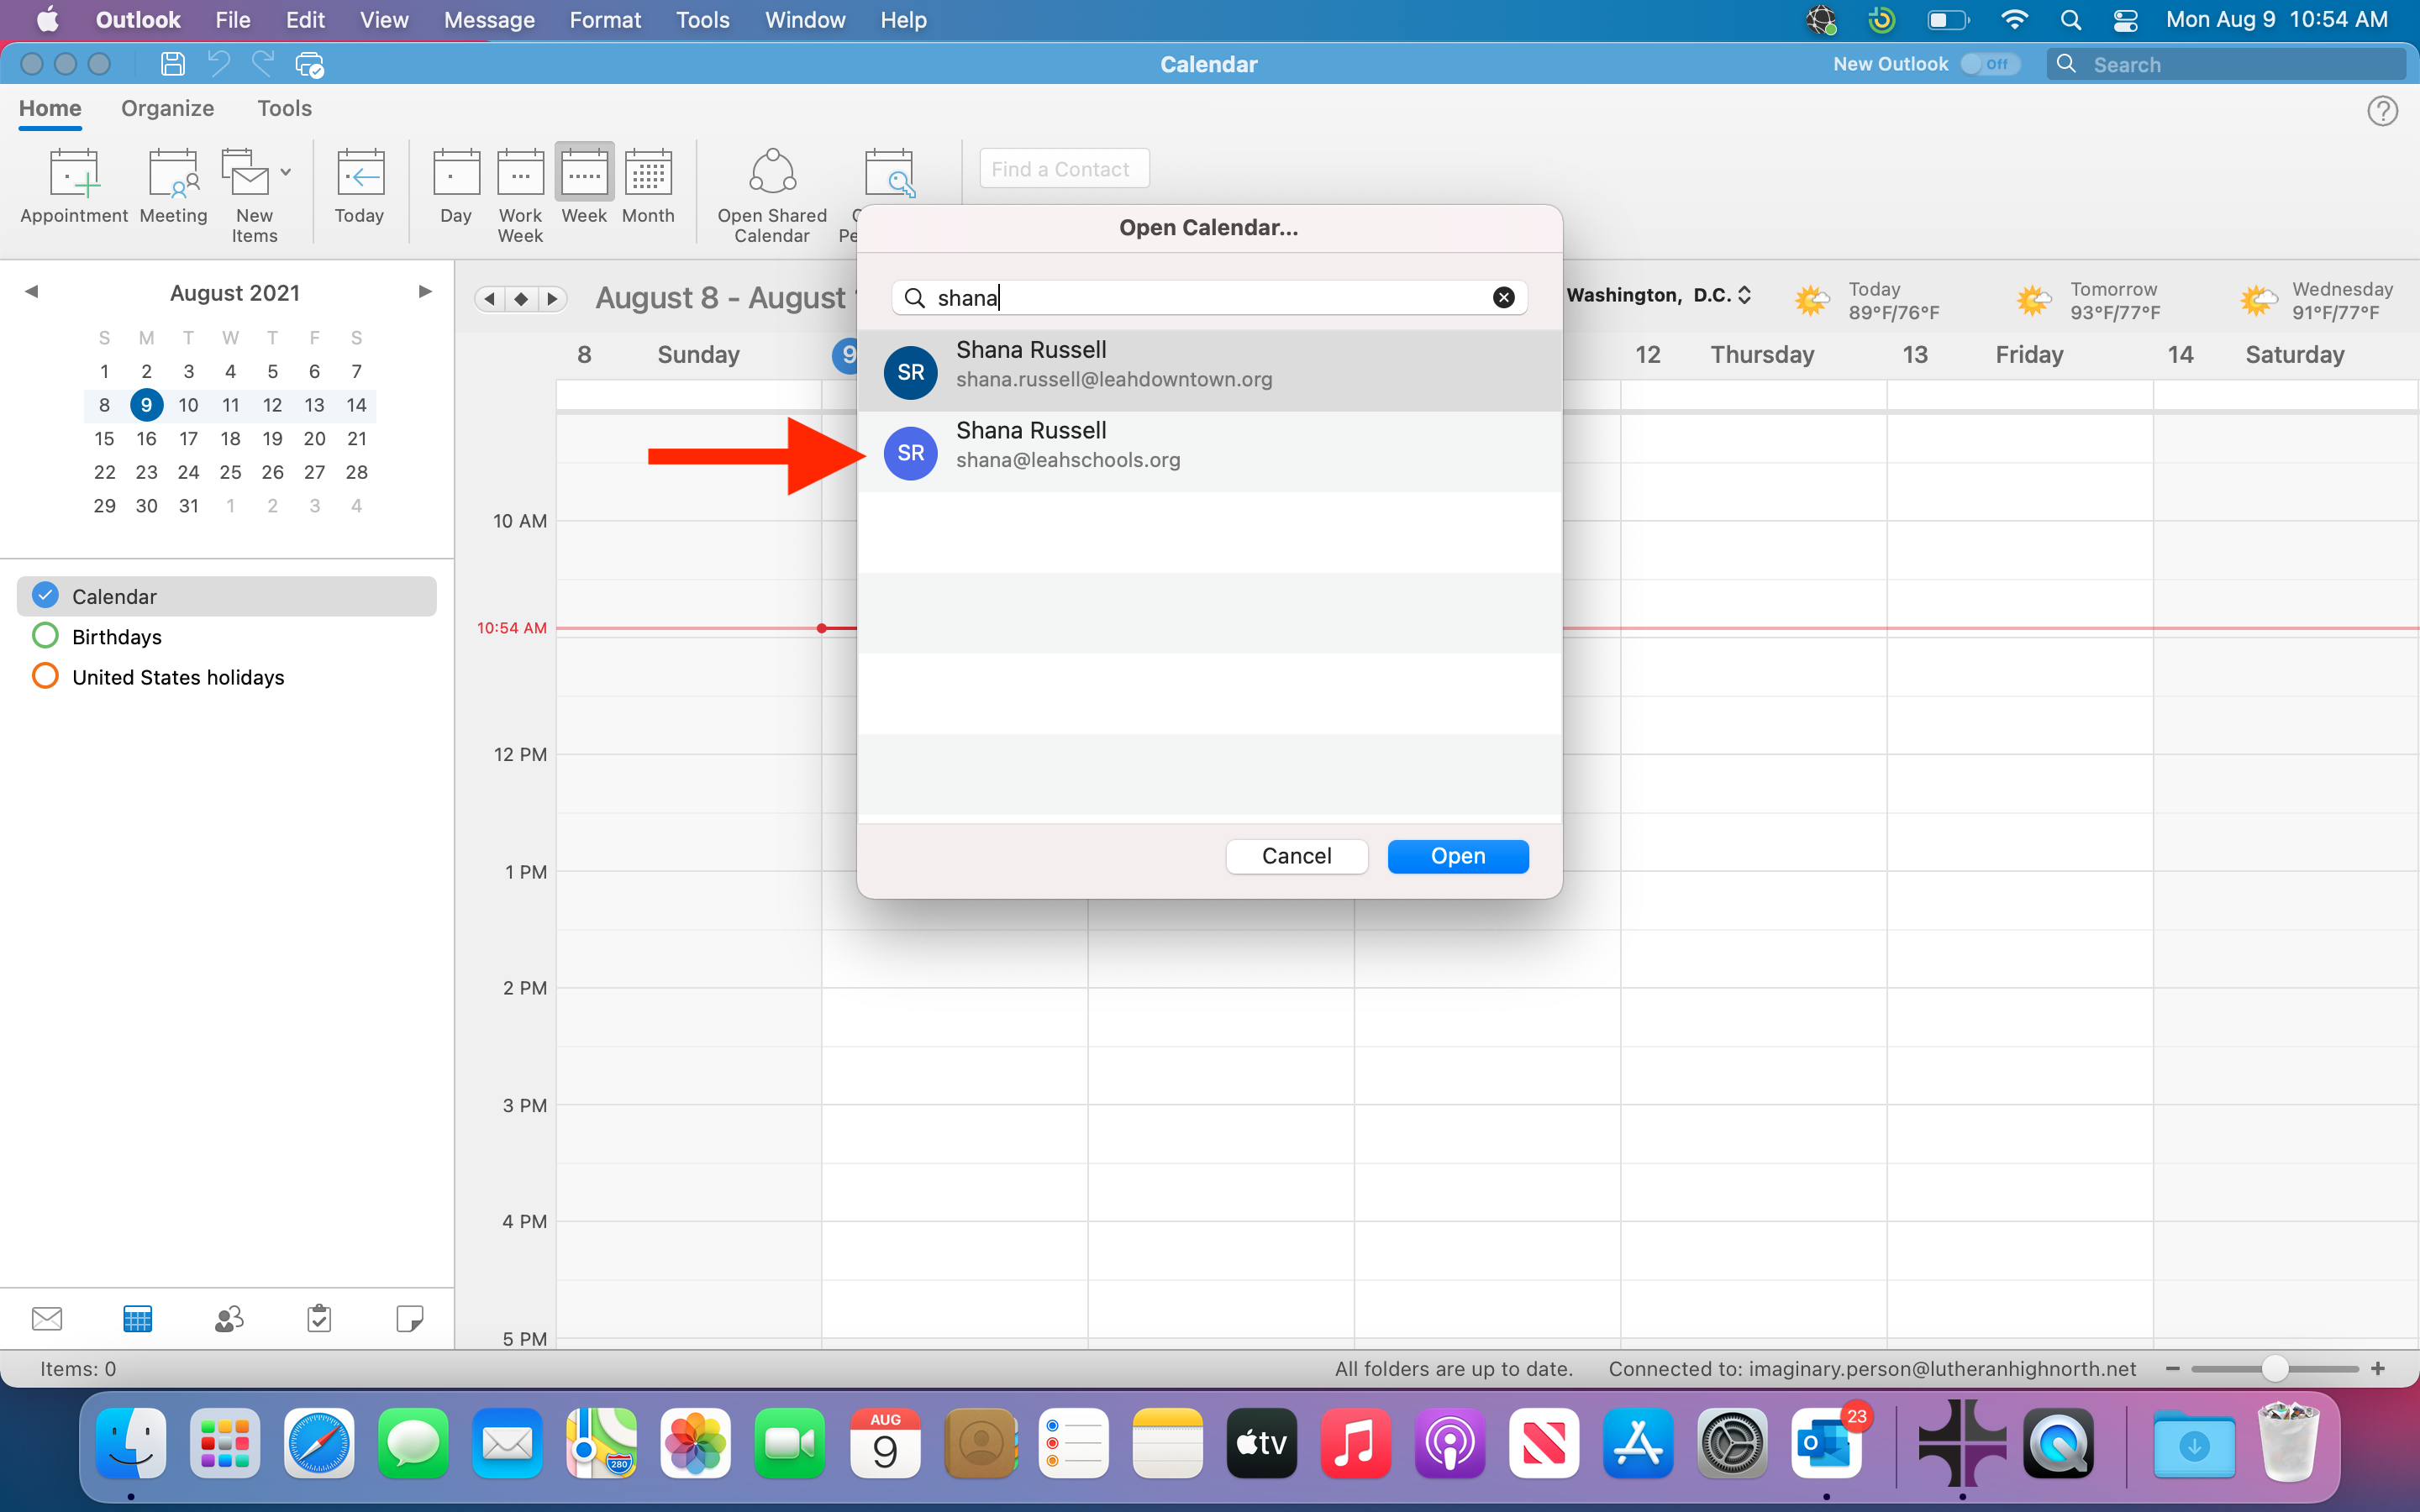Image resolution: width=2420 pixels, height=1512 pixels.
Task: Enable United States holidays calendar
Action: coord(45,676)
